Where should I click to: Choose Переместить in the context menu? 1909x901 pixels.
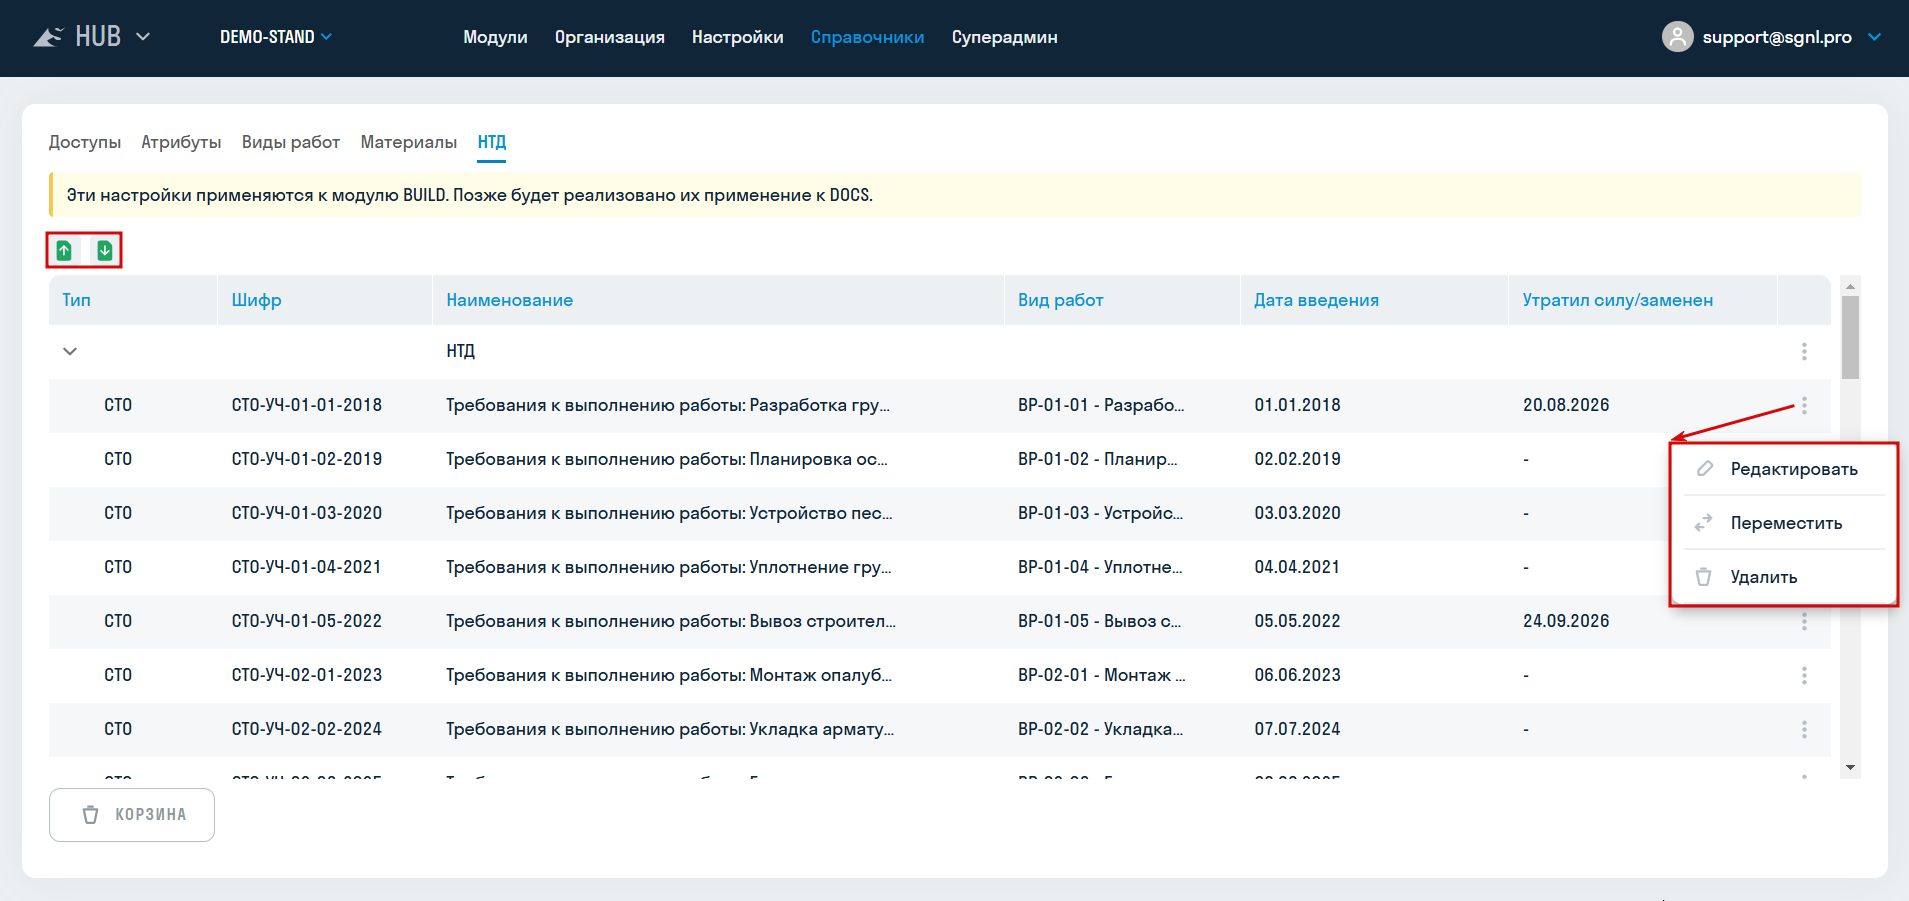(1785, 523)
